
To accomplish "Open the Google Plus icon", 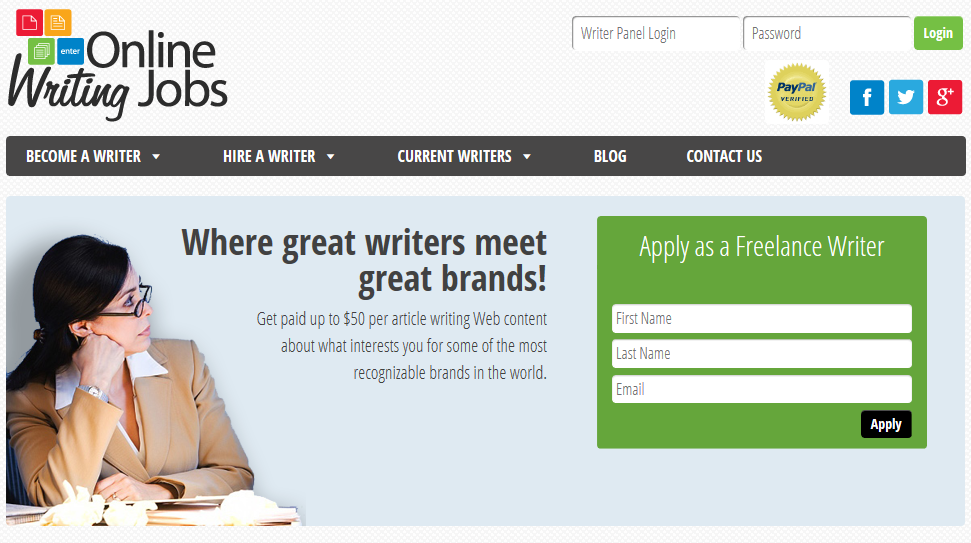I will point(944,97).
